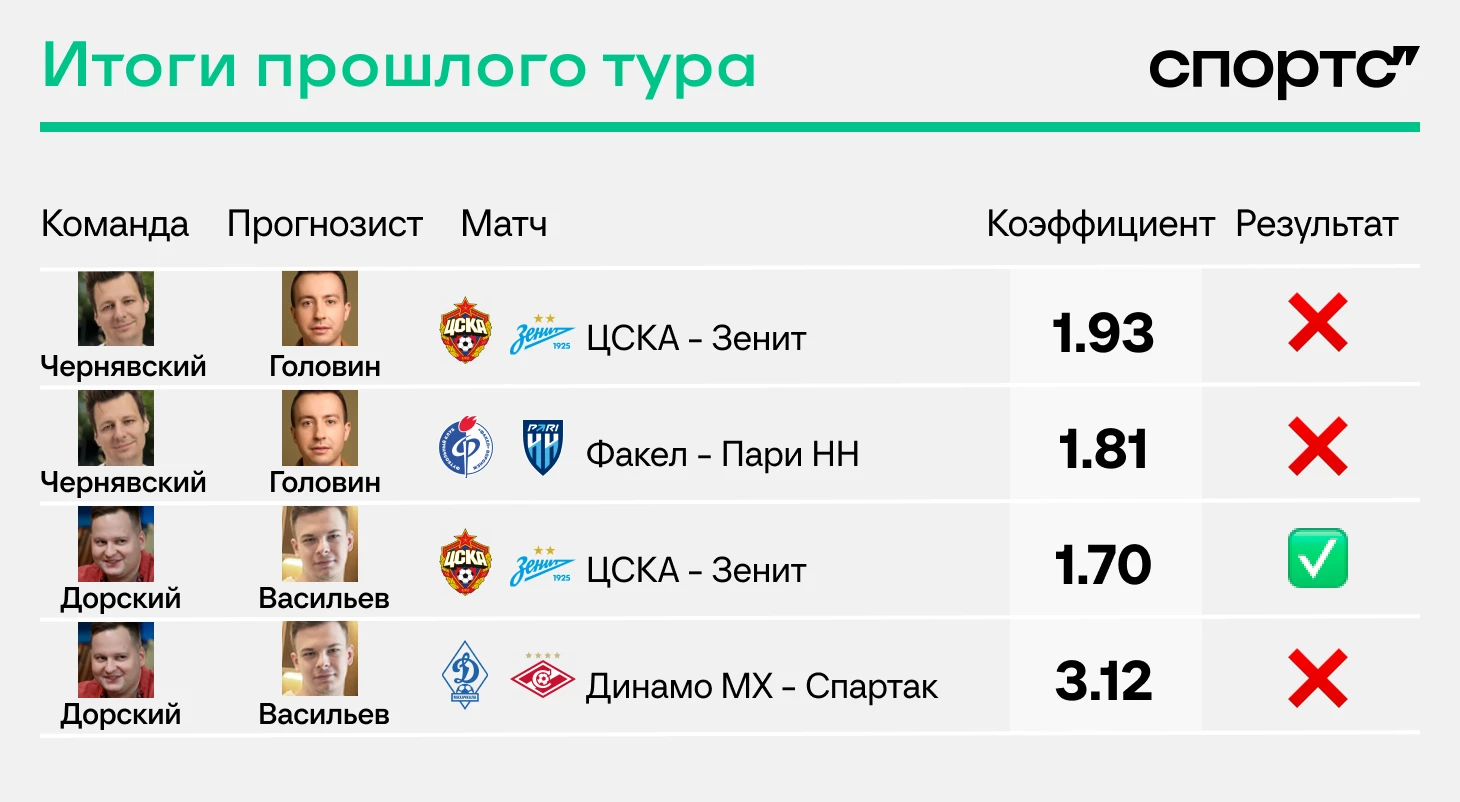Click the CSKA club logo in first row

[466, 330]
